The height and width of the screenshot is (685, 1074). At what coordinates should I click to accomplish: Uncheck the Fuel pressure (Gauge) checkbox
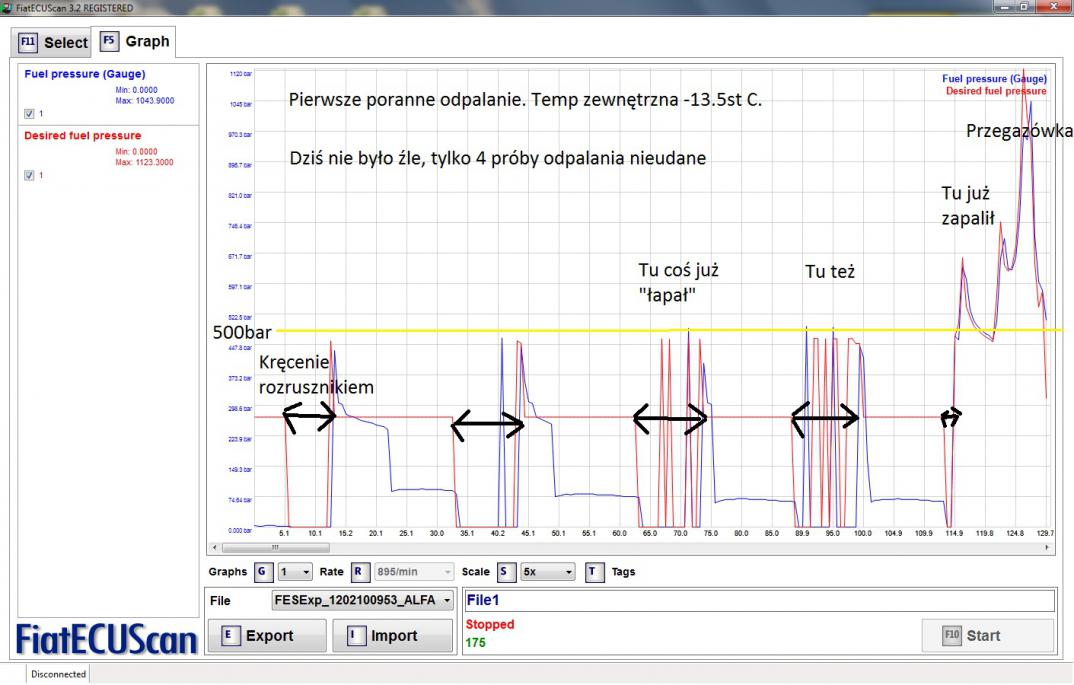click(30, 113)
